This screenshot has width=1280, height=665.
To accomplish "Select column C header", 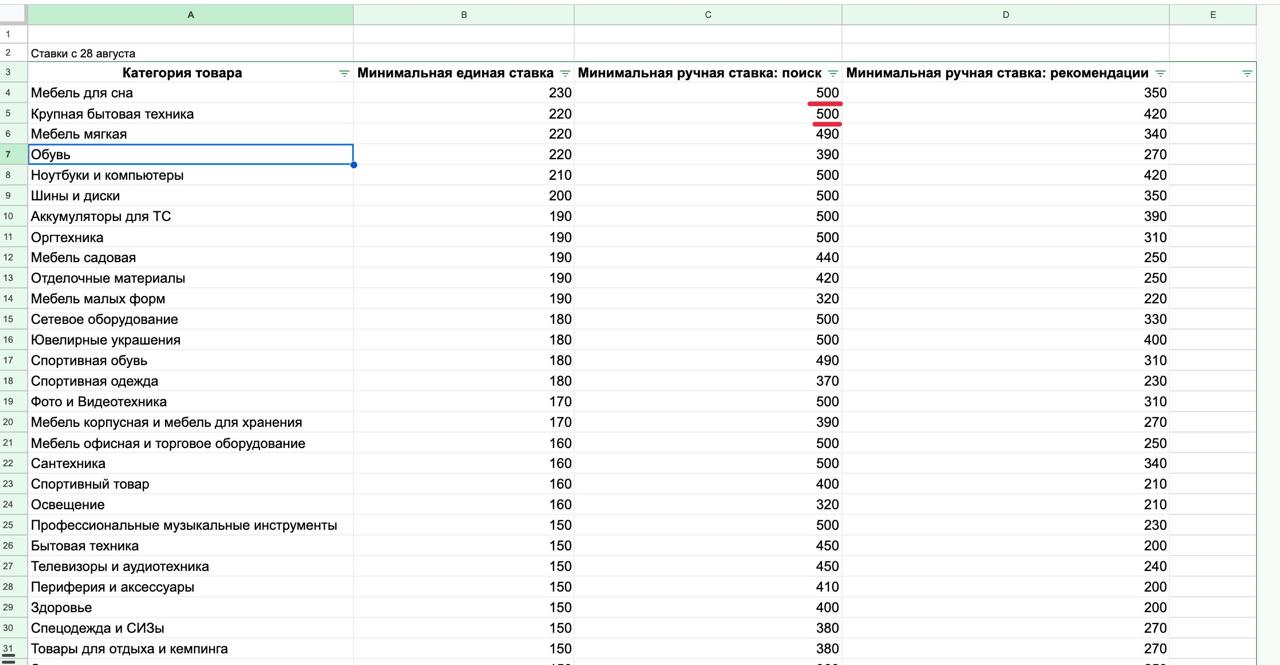I will point(708,14).
